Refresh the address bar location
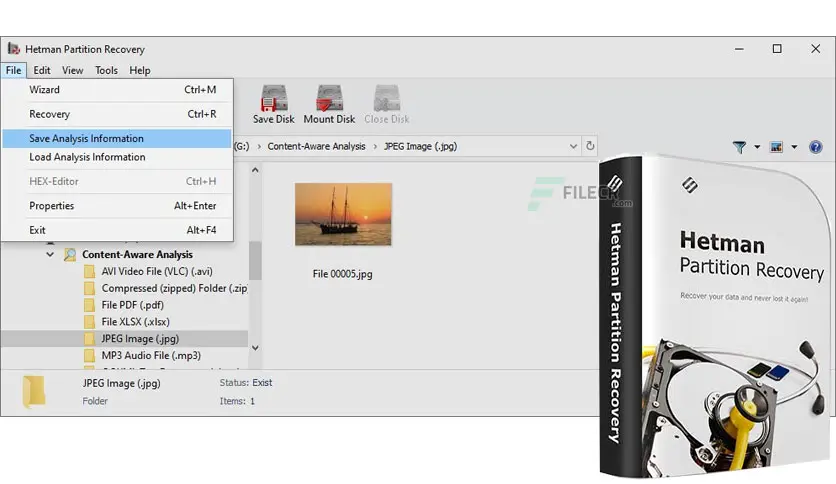Viewport: 836px width, 484px height. tap(590, 146)
